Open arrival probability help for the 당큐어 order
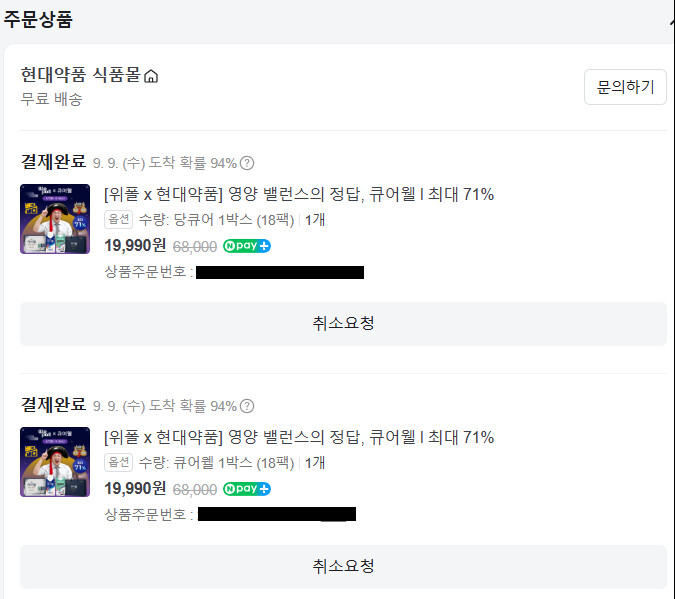675x599 pixels. tap(247, 163)
